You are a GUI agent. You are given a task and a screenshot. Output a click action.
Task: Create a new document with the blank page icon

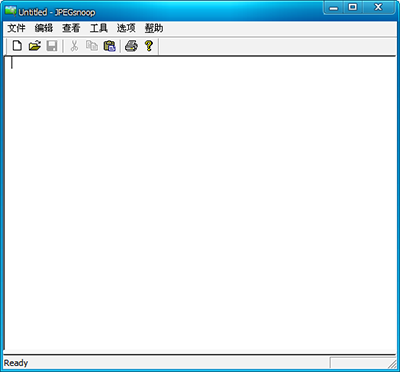point(17,46)
